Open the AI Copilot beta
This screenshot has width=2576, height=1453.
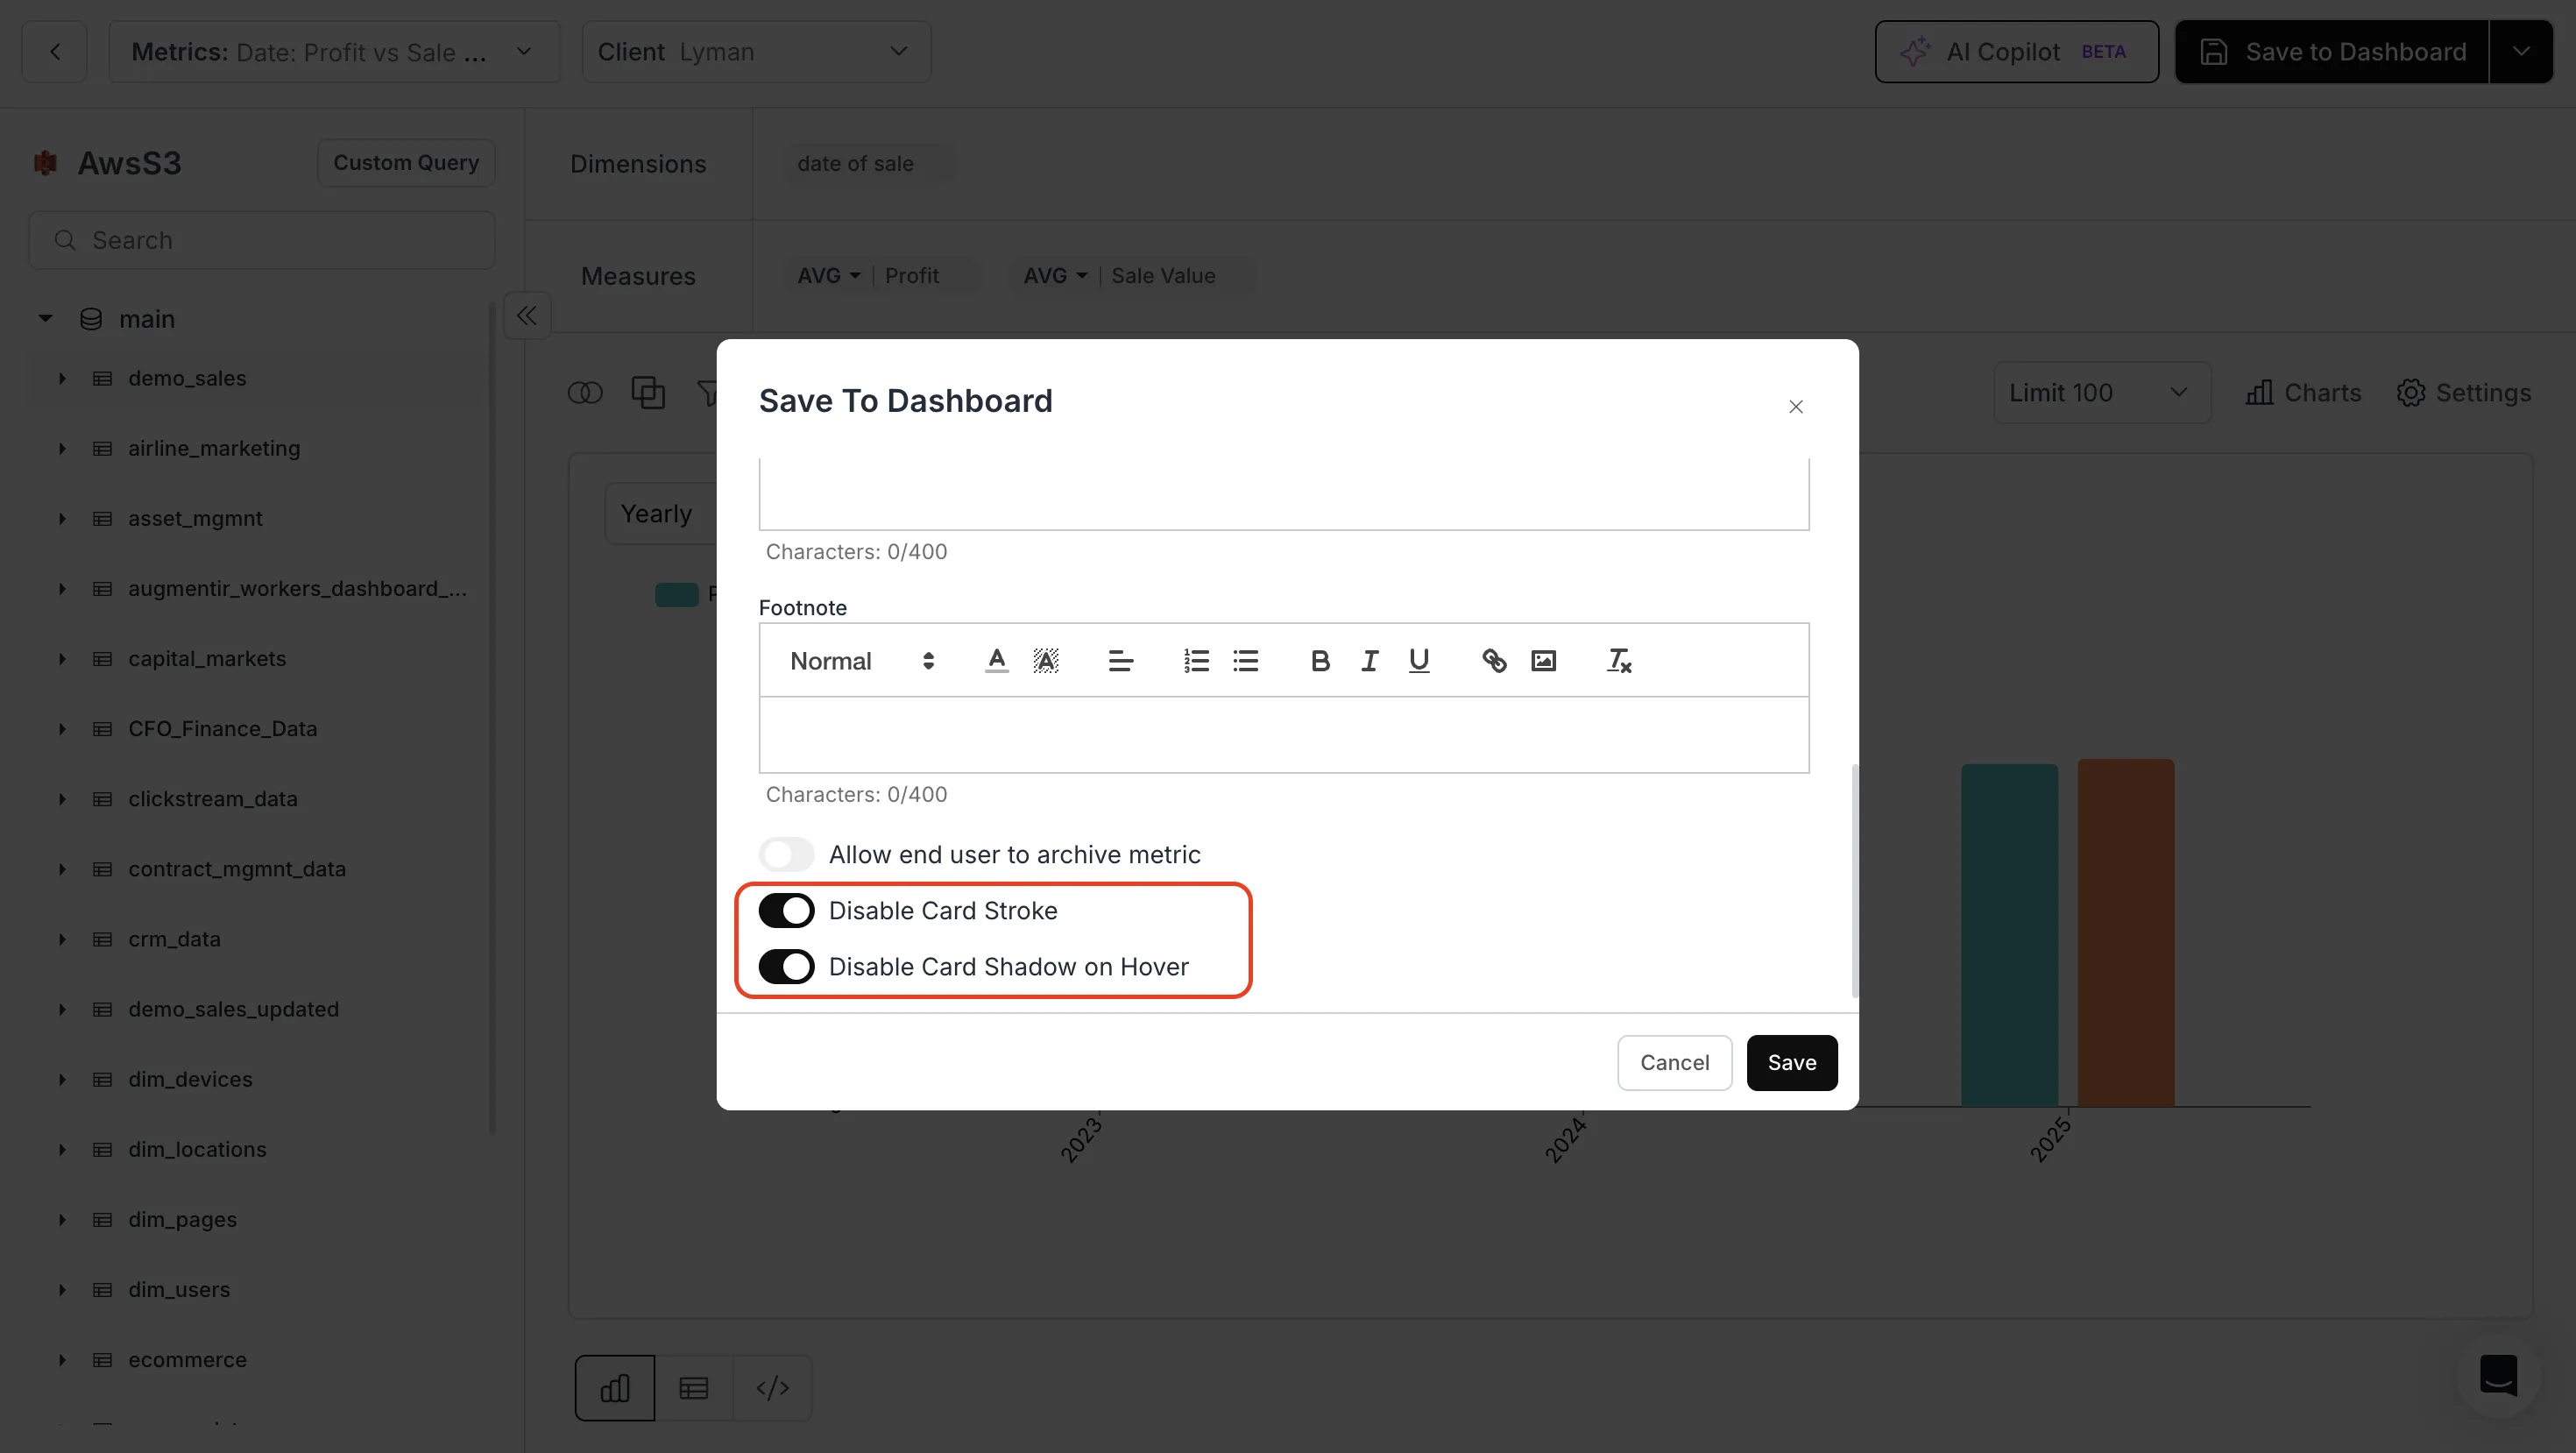tap(2016, 52)
